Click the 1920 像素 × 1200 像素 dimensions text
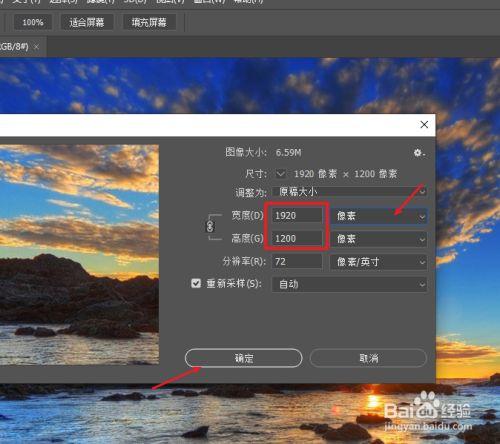 tap(345, 174)
